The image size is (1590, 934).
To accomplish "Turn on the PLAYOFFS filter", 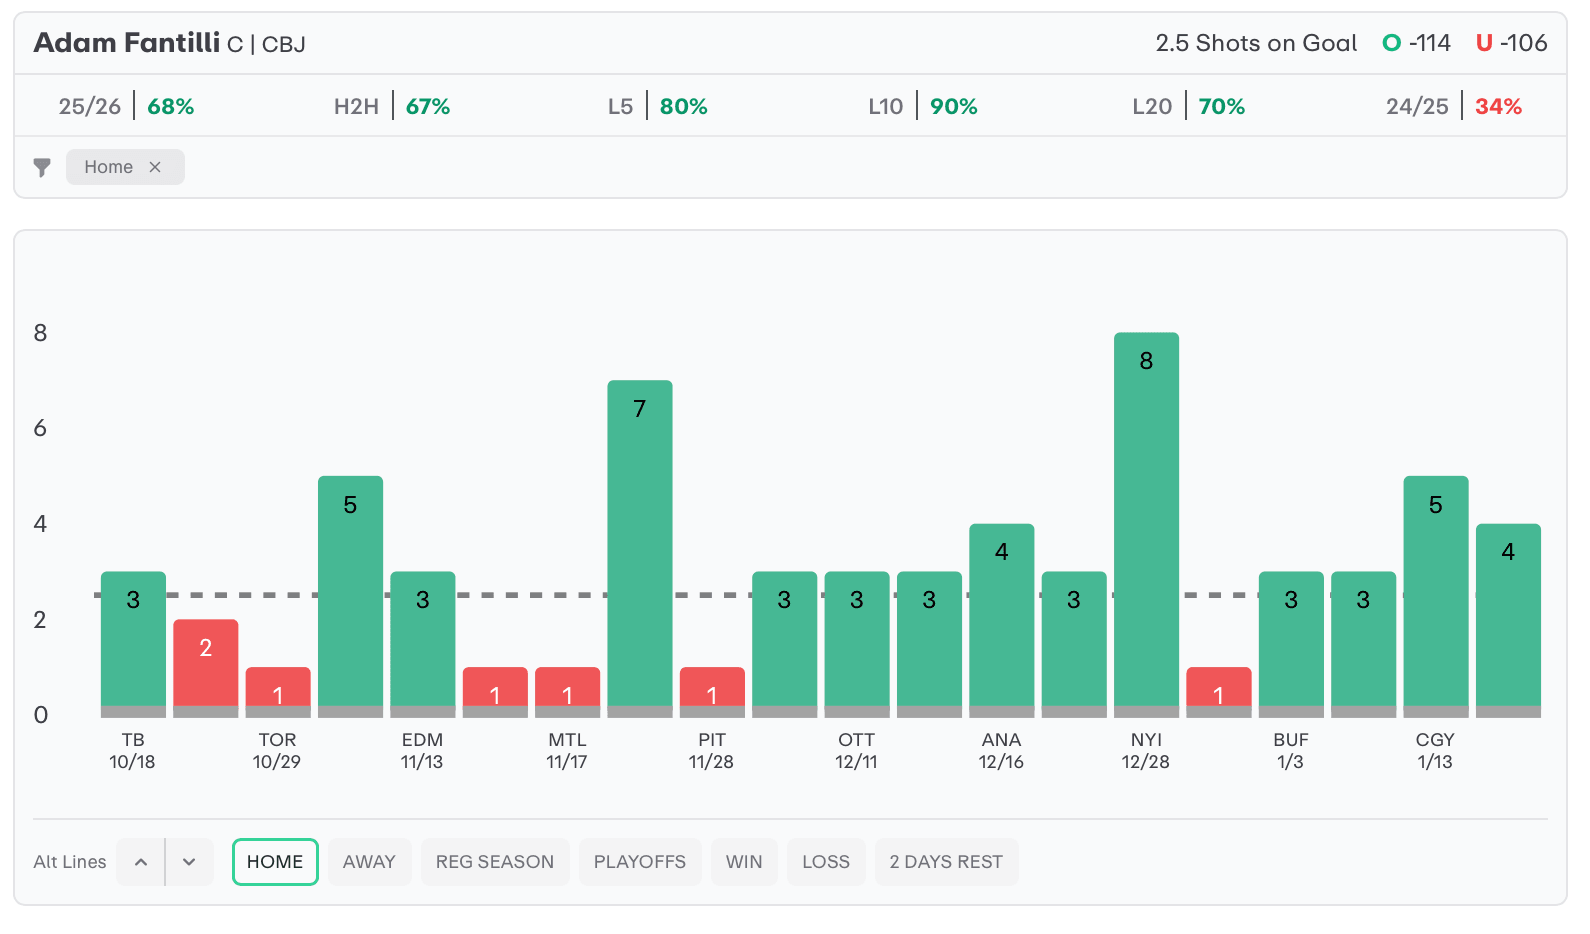I will pos(639,862).
